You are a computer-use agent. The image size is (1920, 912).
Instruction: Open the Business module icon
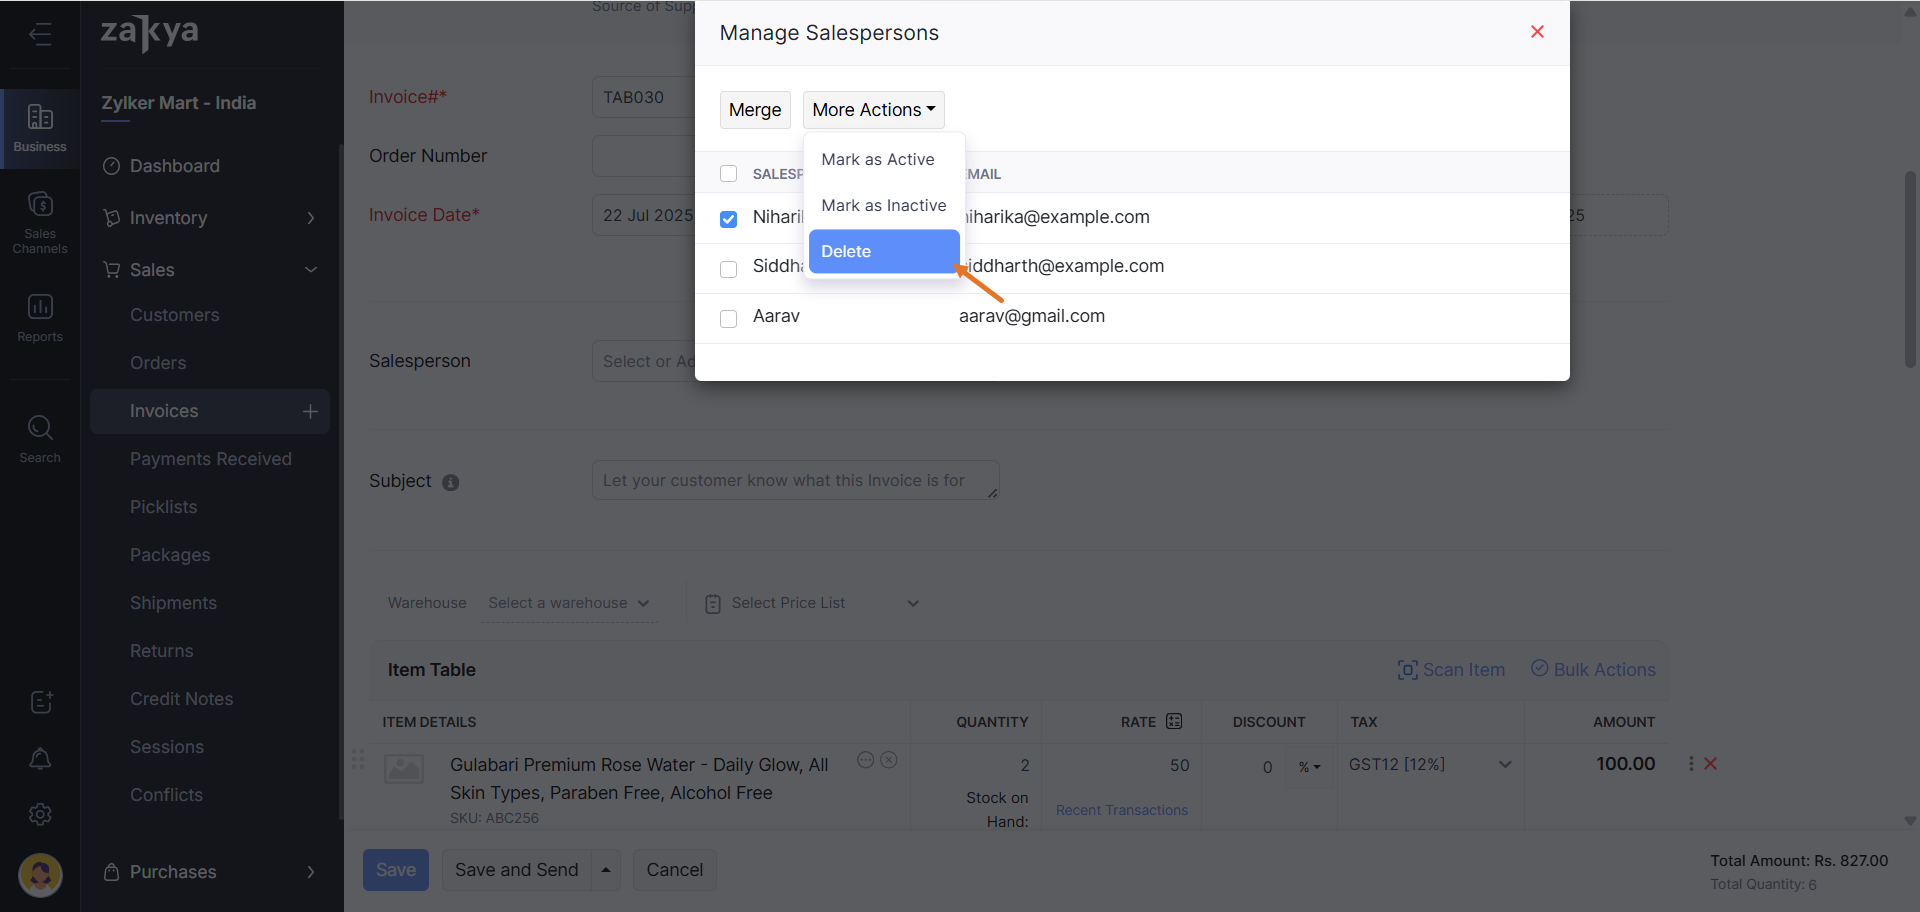(40, 128)
